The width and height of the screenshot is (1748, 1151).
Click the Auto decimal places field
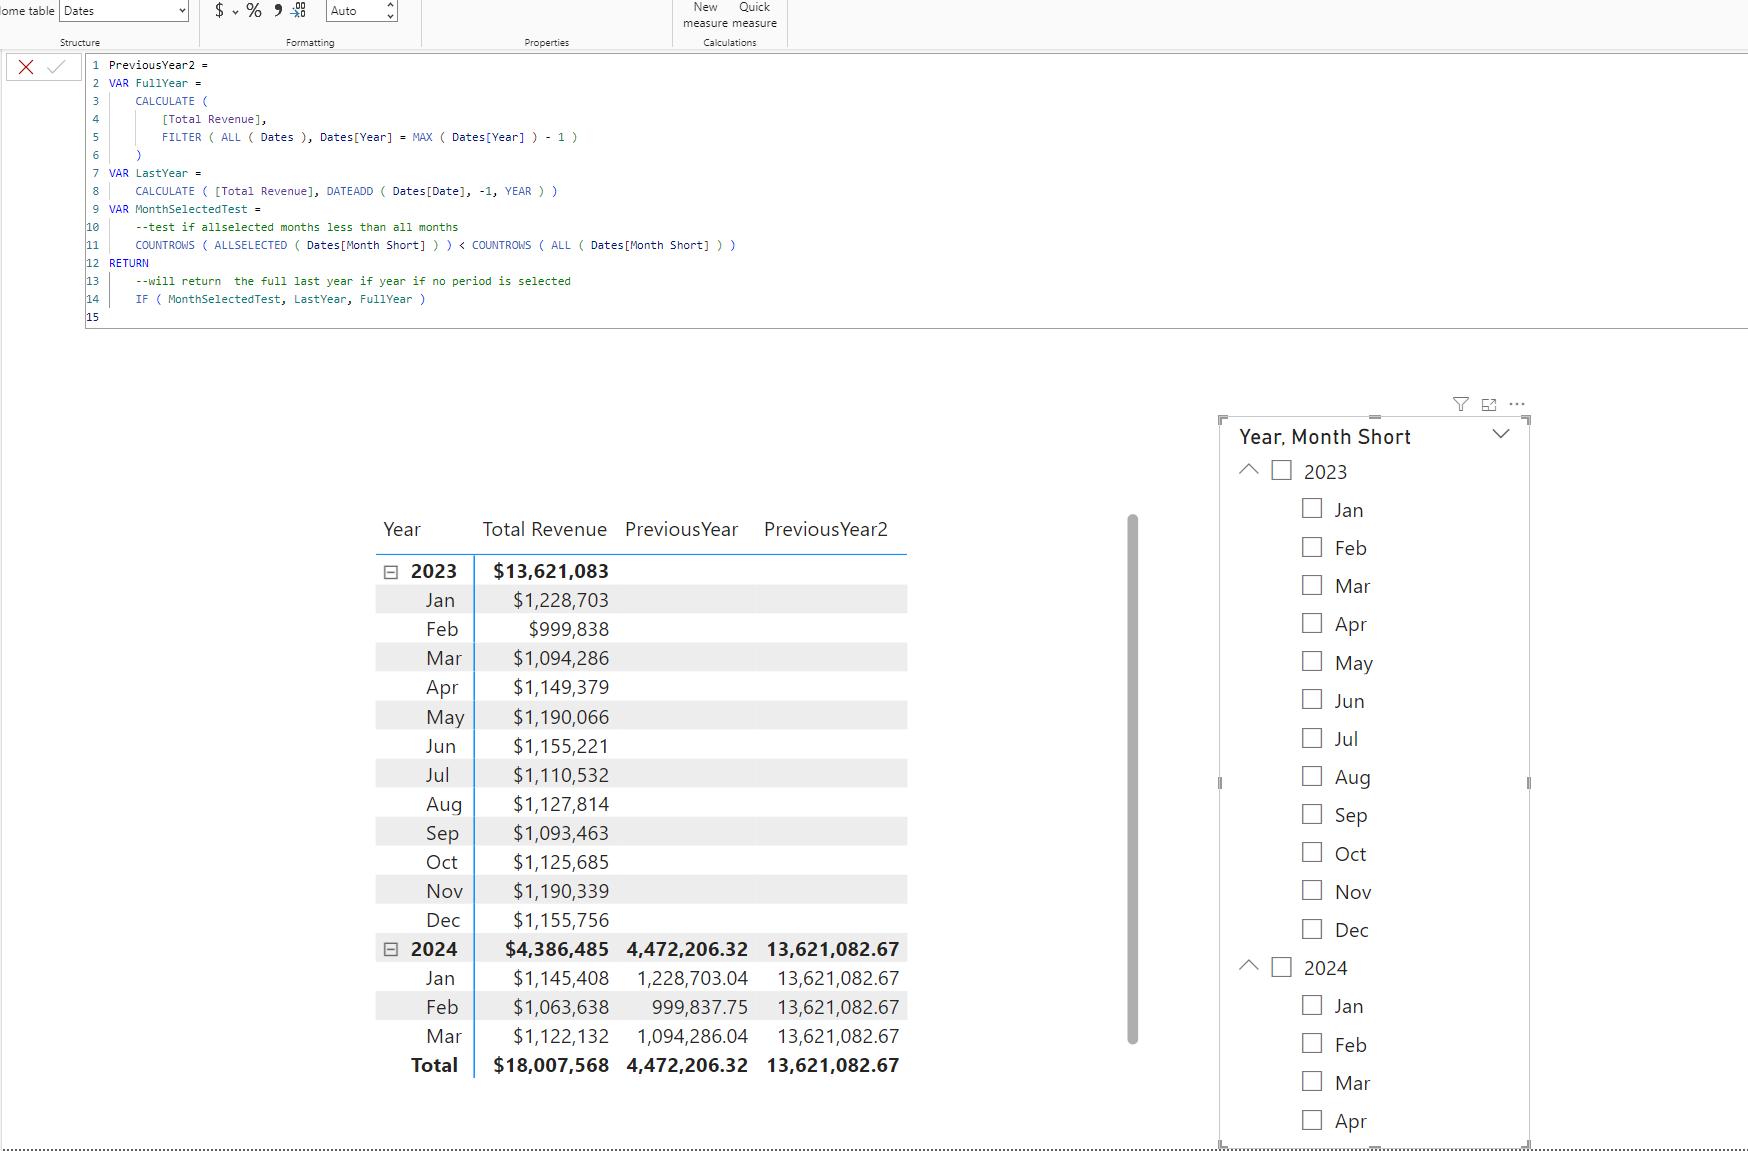tap(356, 11)
